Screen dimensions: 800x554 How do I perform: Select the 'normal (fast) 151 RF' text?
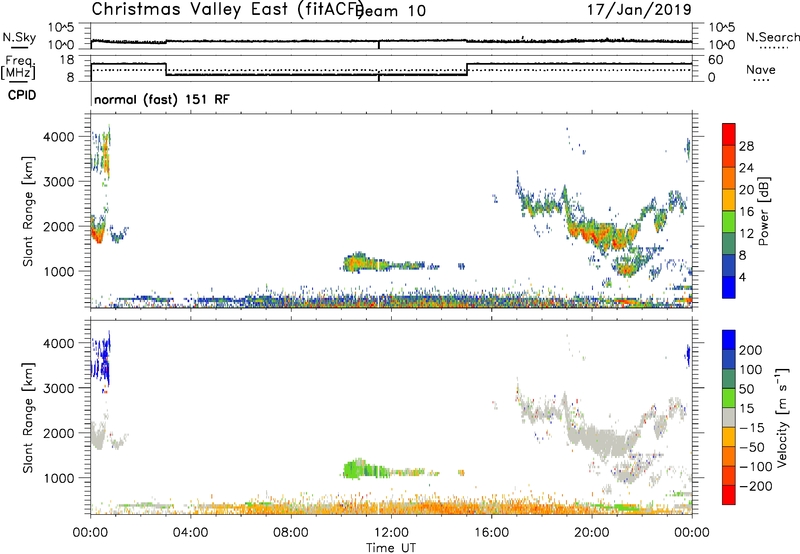pyautogui.click(x=162, y=99)
